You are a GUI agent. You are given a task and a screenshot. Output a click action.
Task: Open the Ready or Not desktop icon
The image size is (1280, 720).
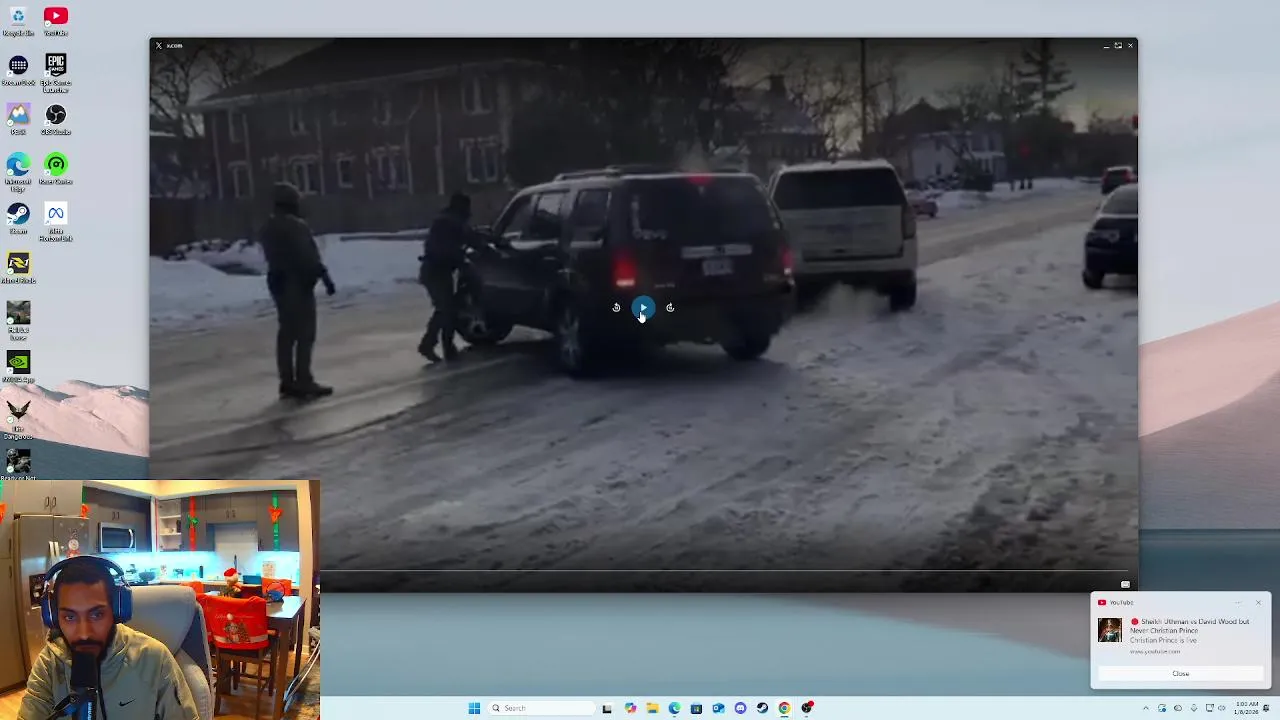coord(18,465)
